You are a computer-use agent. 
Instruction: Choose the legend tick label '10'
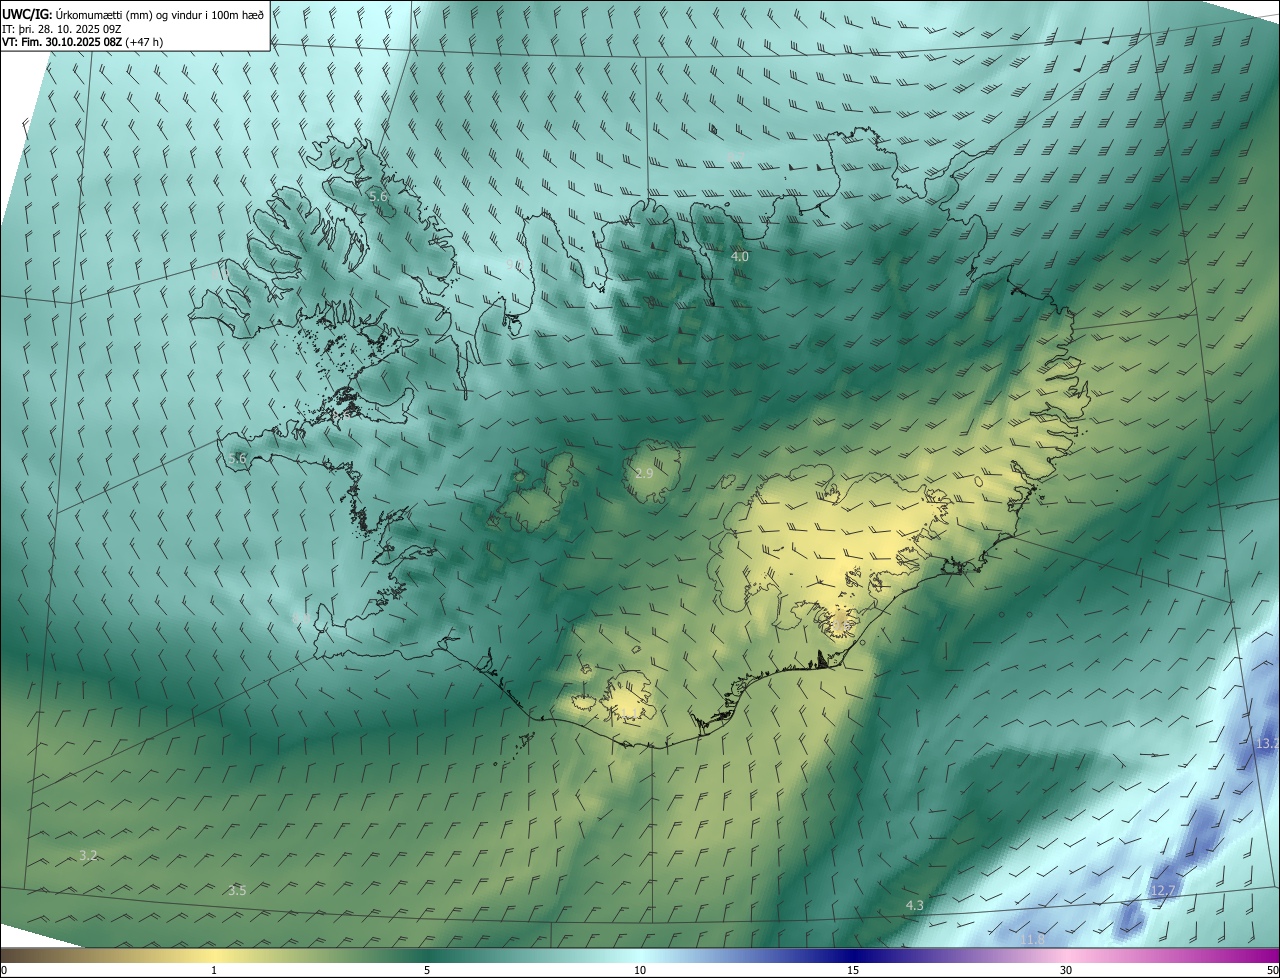pyautogui.click(x=640, y=970)
